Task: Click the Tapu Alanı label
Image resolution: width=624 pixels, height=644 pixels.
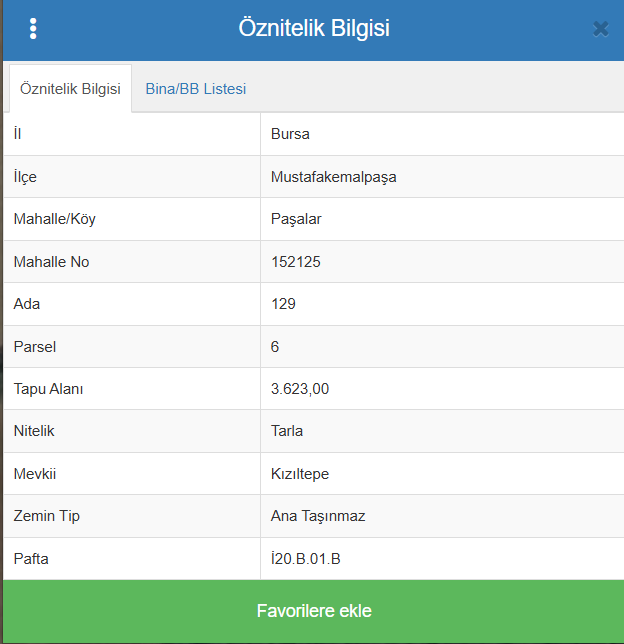Action: pyautogui.click(x=48, y=389)
